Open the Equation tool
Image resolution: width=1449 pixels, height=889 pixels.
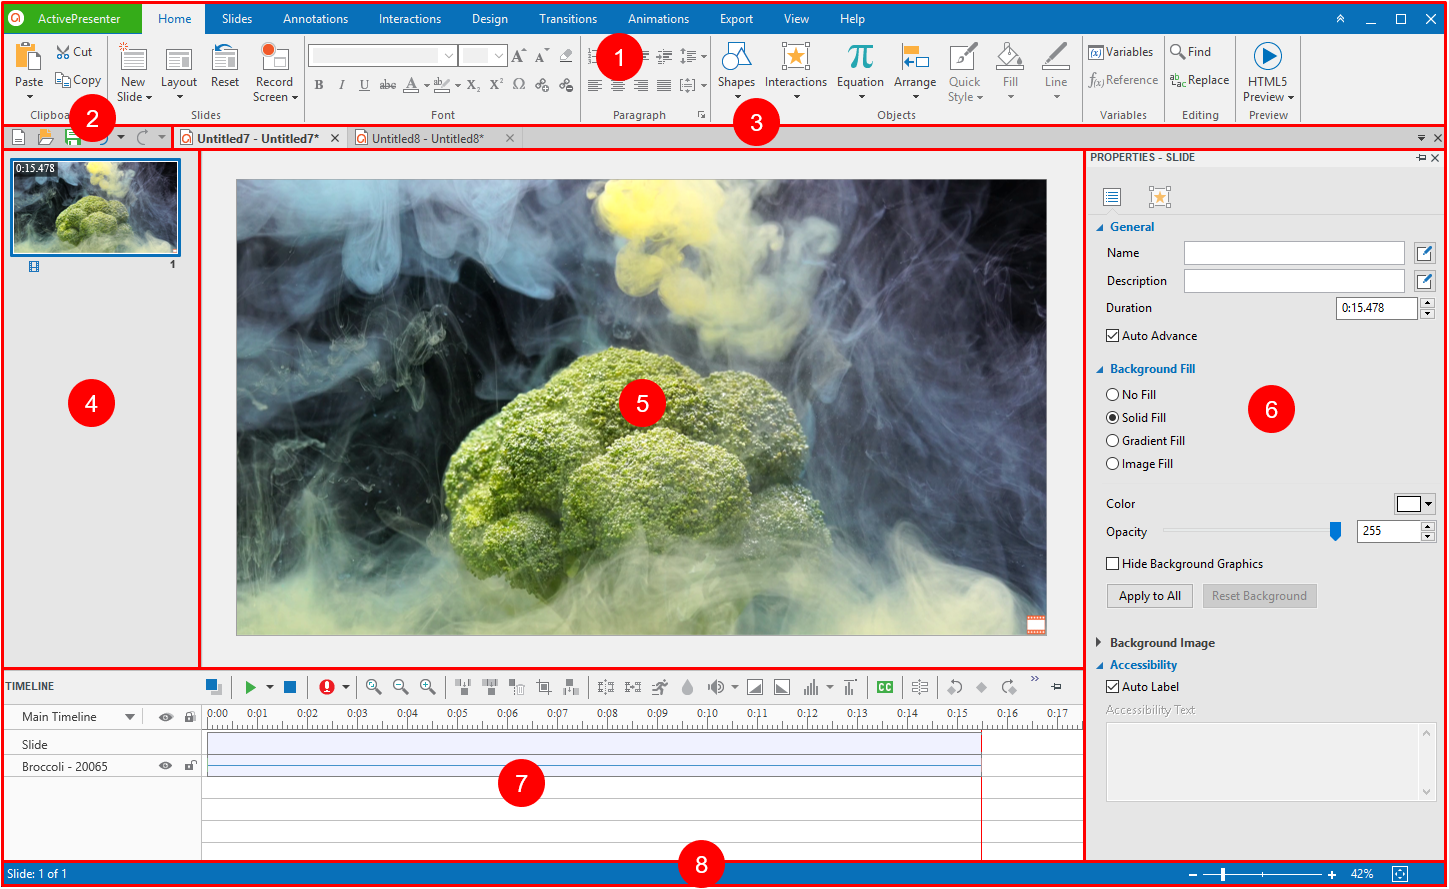(x=860, y=58)
